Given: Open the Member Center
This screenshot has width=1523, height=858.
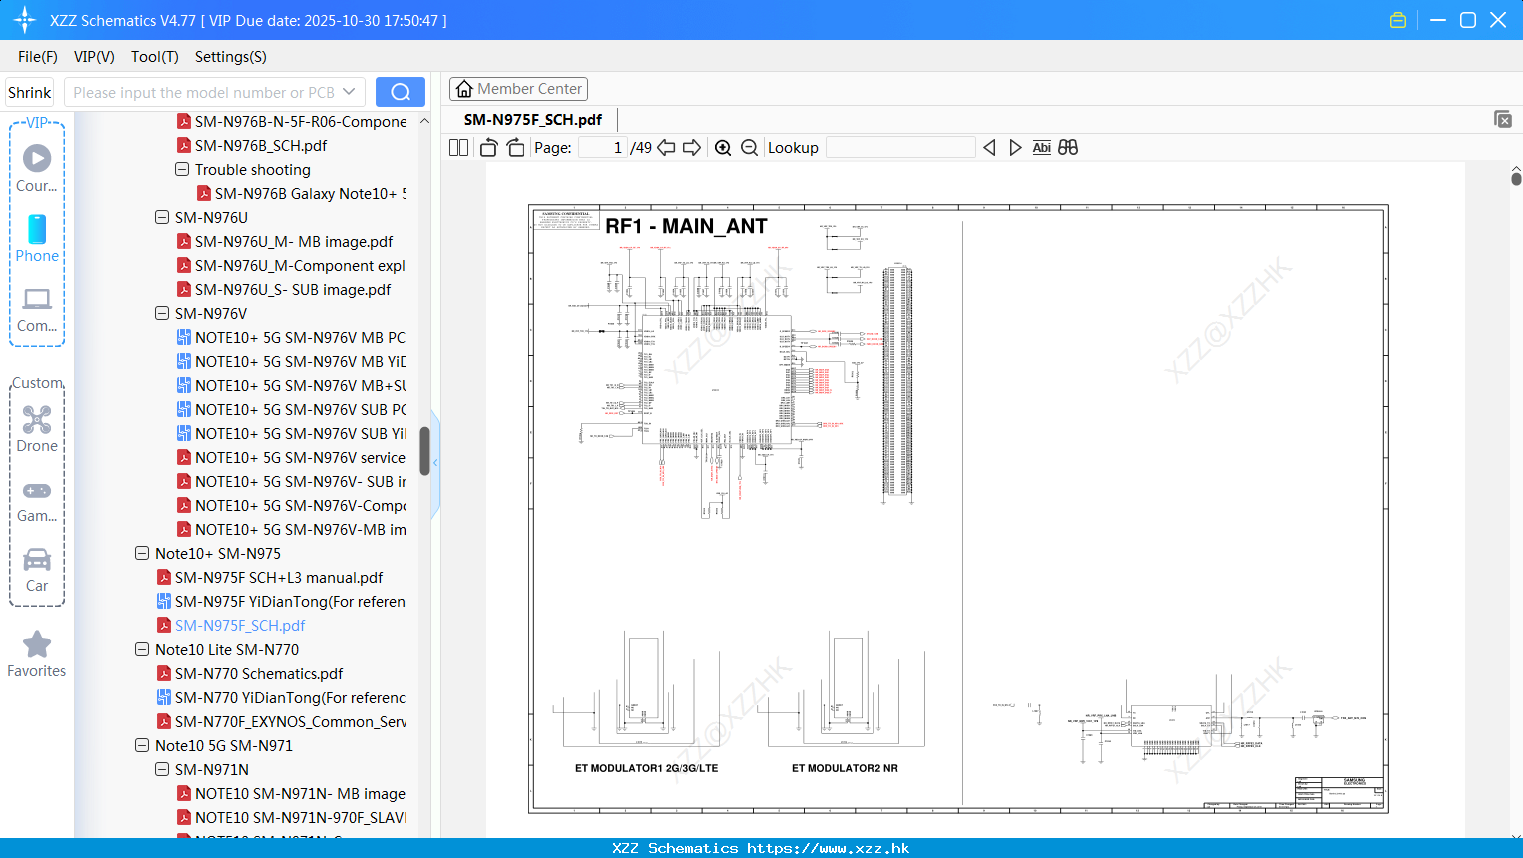Looking at the screenshot, I should (518, 89).
